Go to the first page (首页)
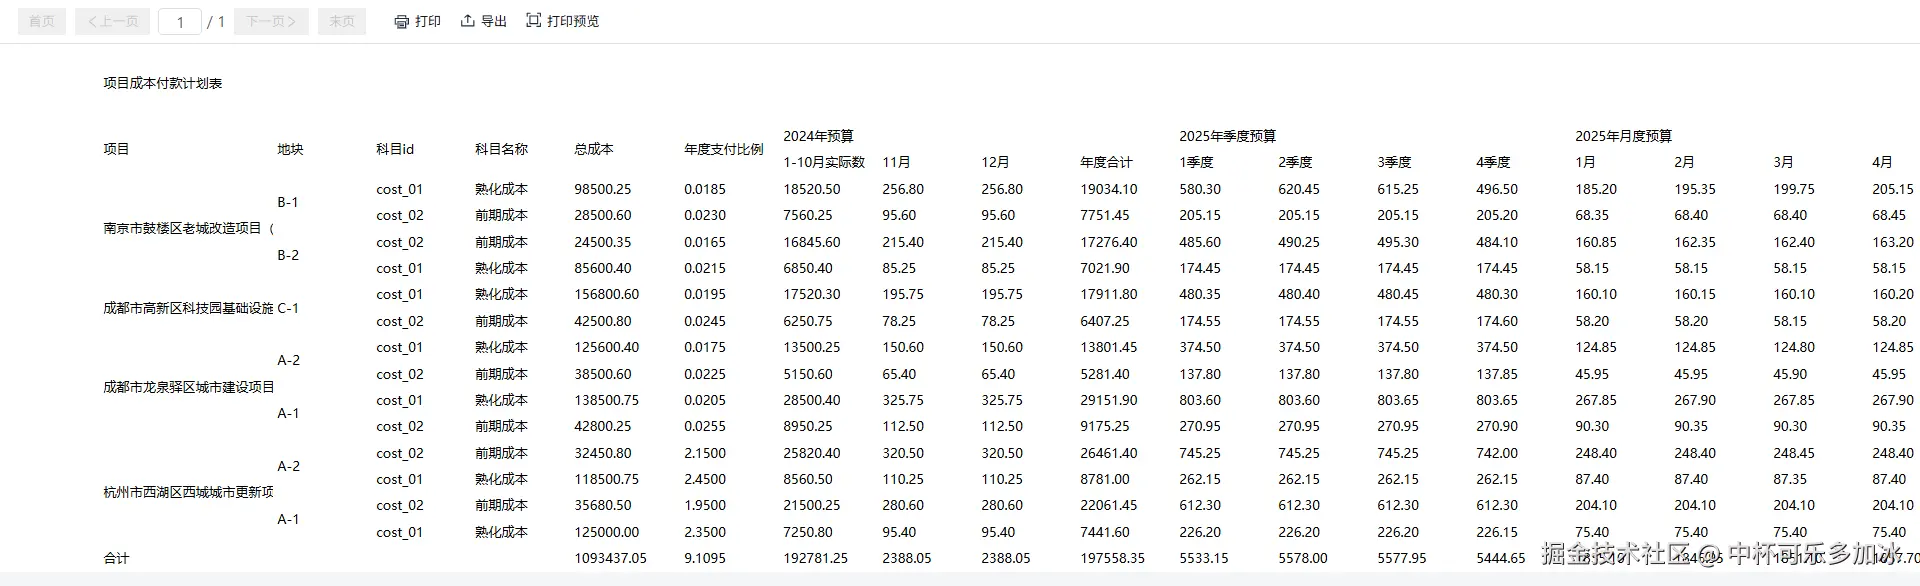 [x=42, y=21]
